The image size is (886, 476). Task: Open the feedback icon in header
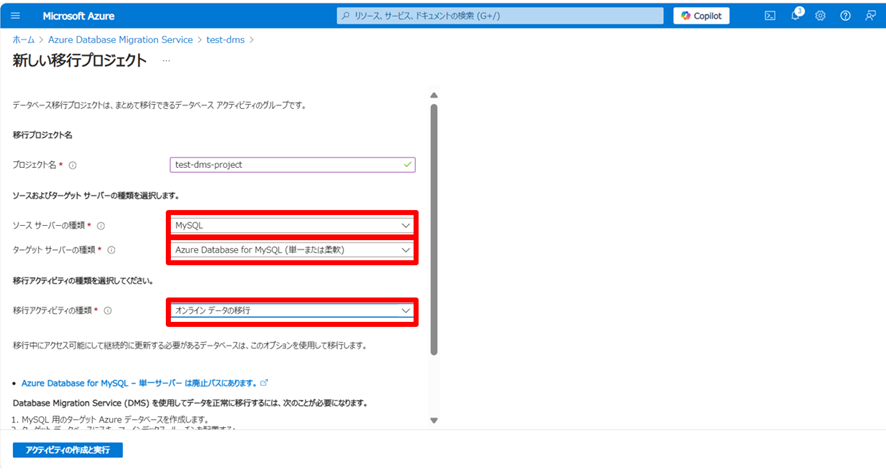(x=869, y=16)
